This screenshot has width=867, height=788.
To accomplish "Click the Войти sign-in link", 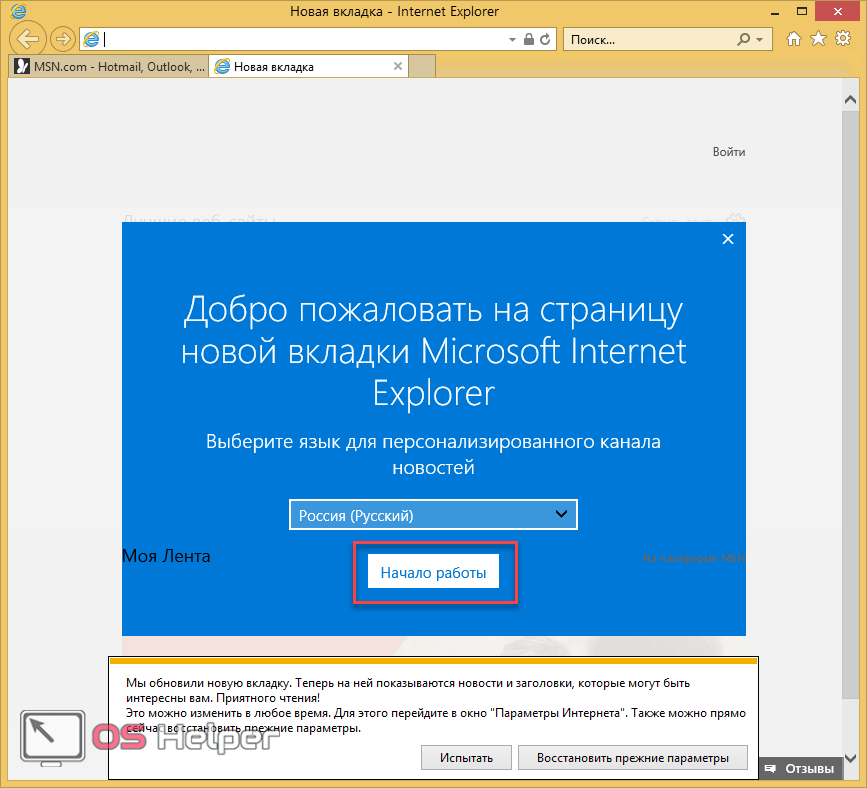I will tap(728, 152).
